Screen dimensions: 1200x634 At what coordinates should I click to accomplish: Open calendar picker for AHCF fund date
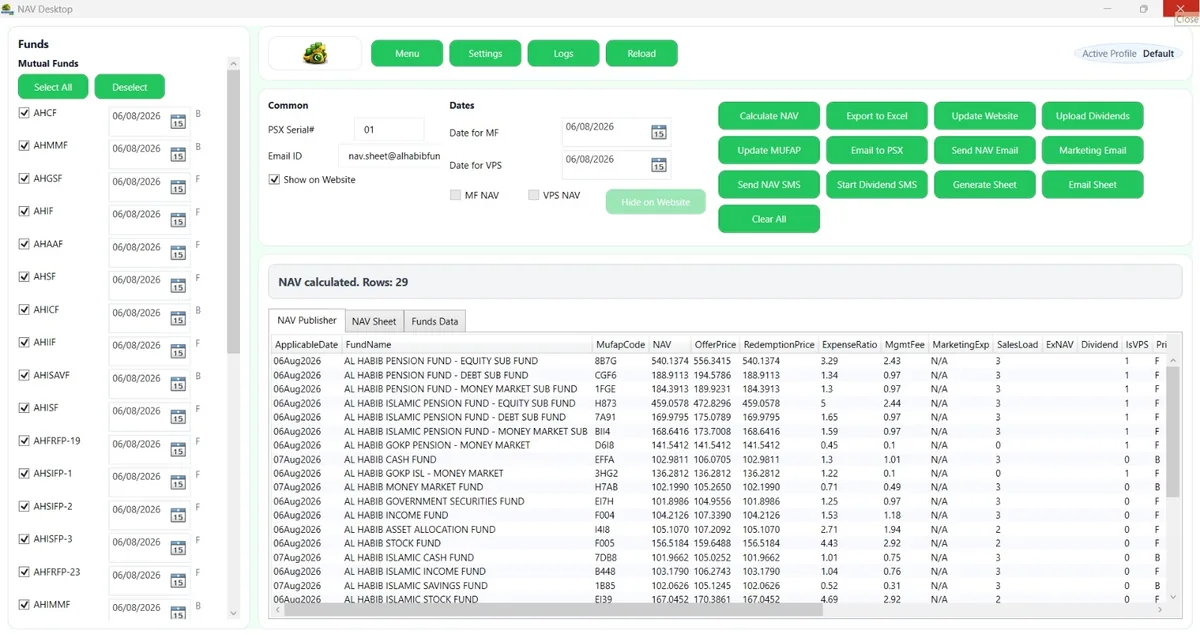click(178, 122)
